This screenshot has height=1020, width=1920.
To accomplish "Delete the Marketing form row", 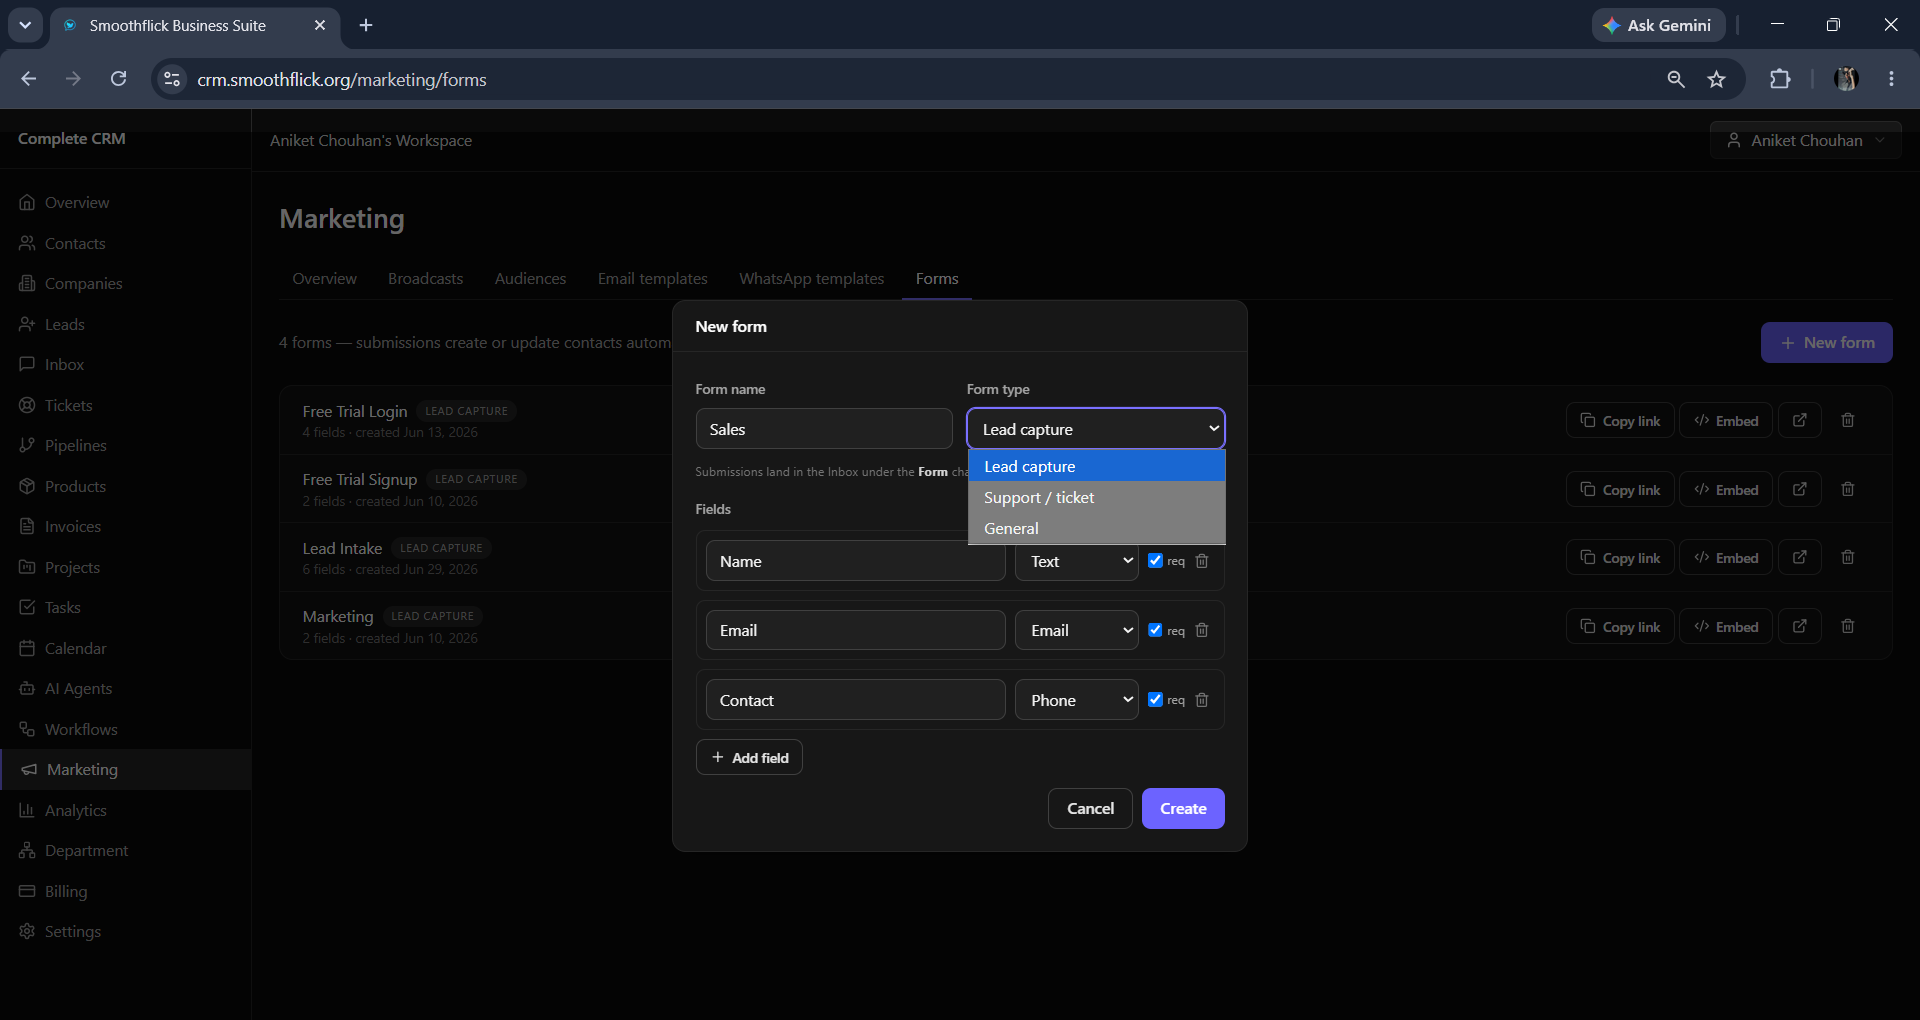I will pyautogui.click(x=1848, y=626).
